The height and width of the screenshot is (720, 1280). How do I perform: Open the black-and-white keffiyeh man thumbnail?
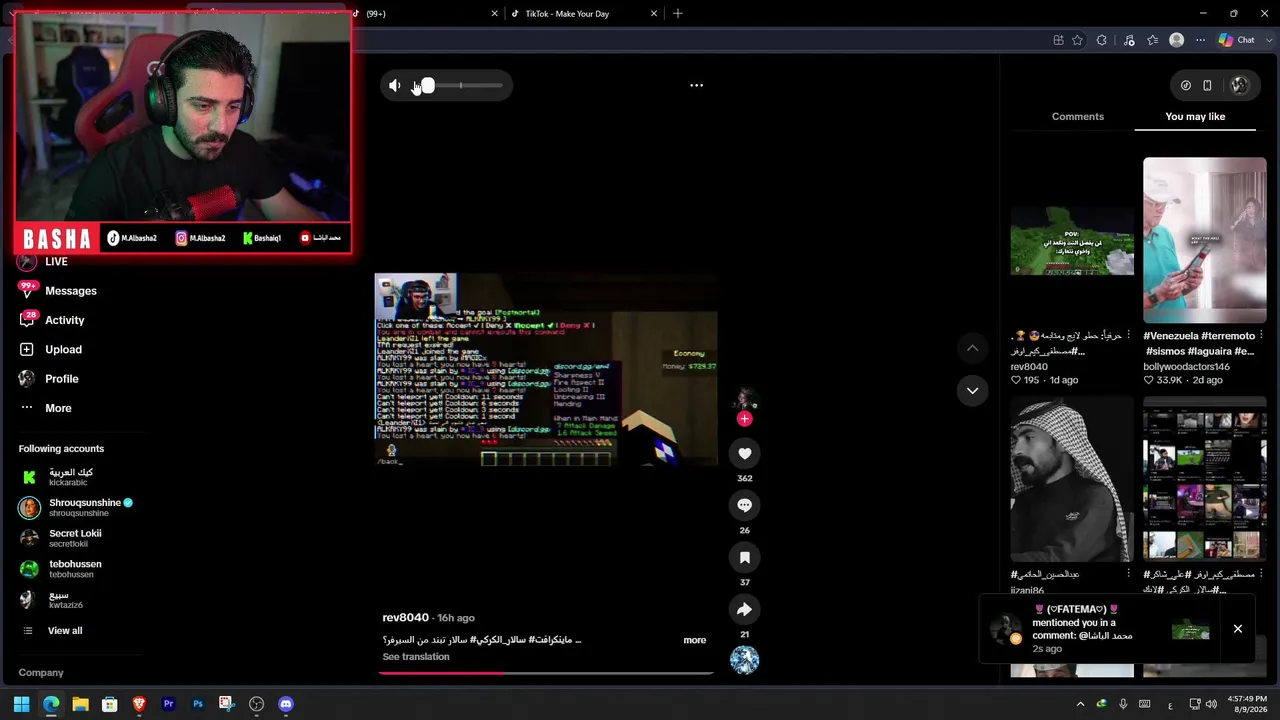[1072, 480]
